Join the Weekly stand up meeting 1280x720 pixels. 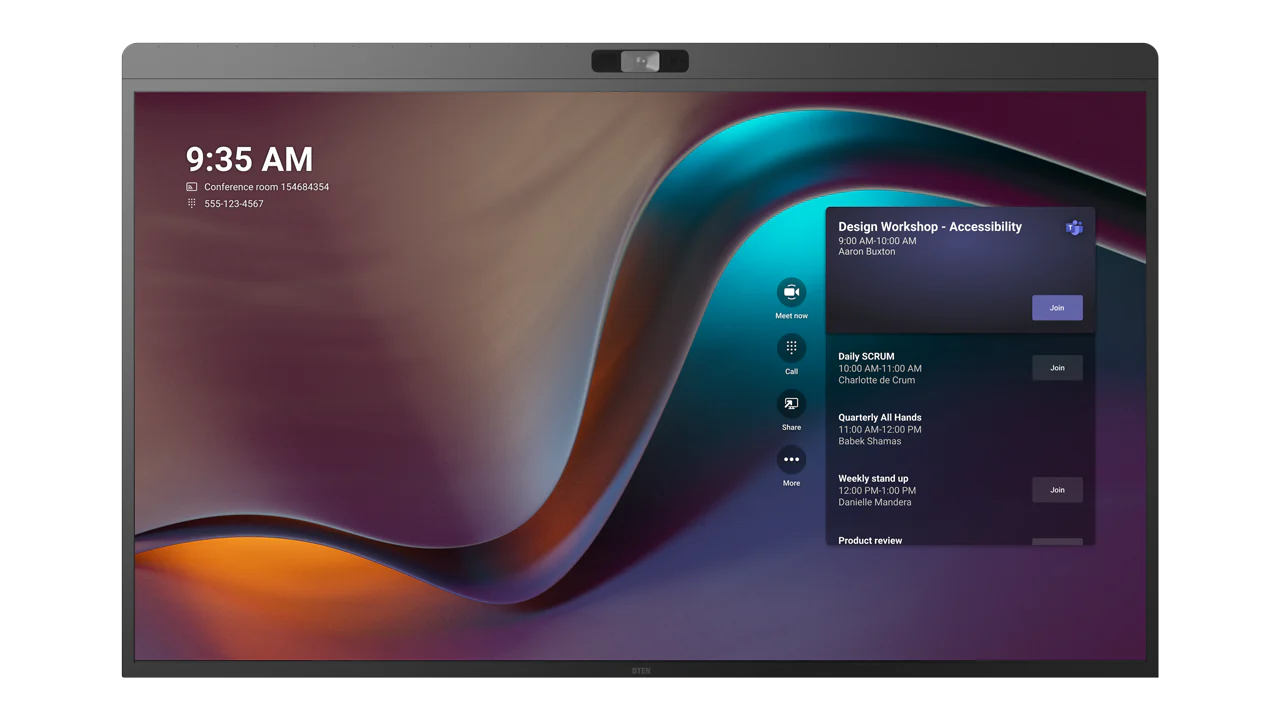[x=1057, y=490]
